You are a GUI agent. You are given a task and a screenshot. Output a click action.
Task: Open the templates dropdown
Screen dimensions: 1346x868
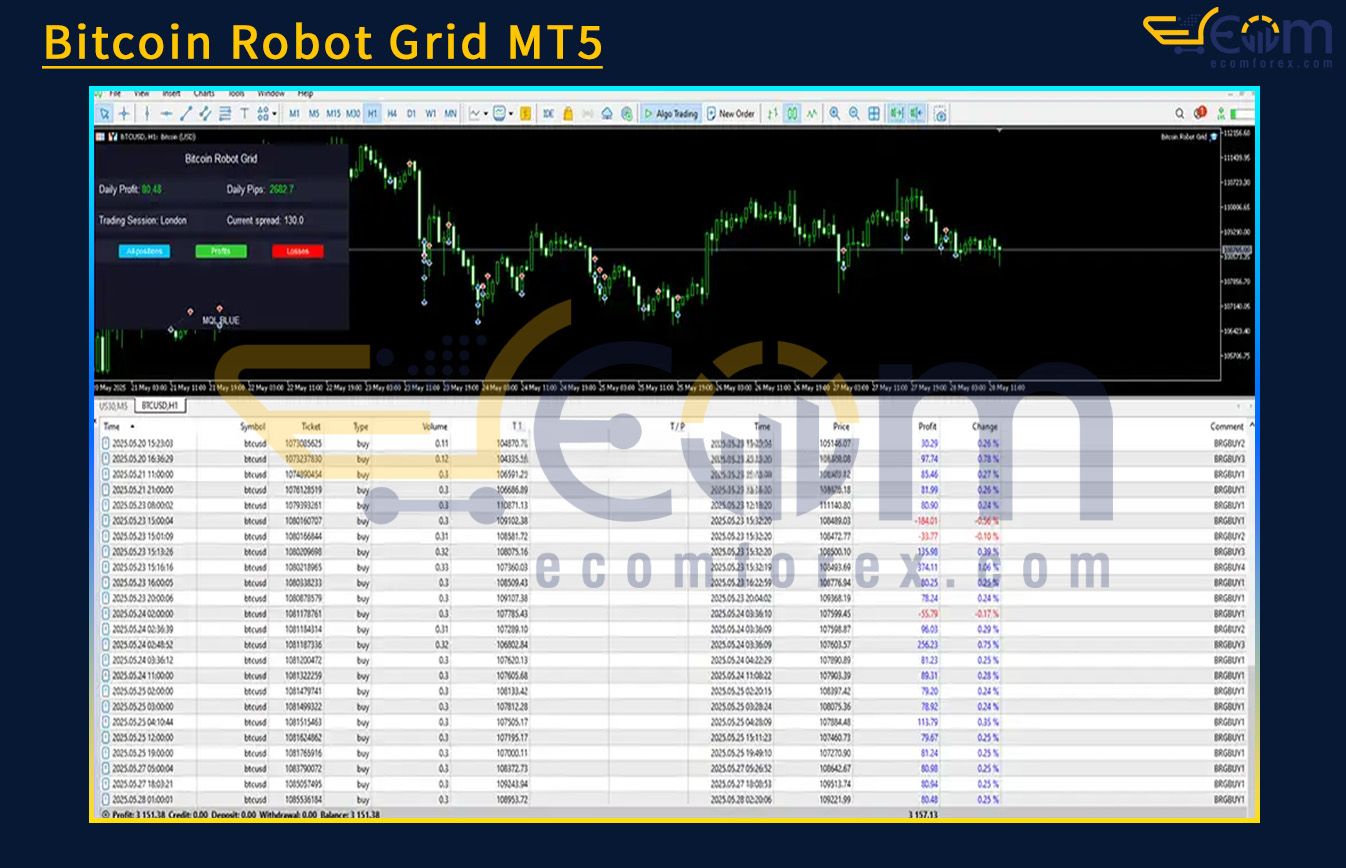click(x=503, y=114)
